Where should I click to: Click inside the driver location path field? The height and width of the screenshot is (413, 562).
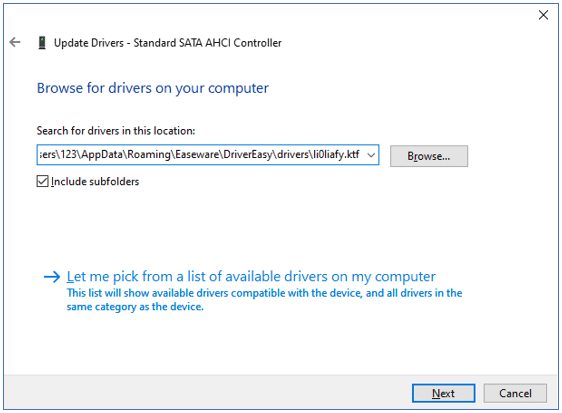[202, 155]
